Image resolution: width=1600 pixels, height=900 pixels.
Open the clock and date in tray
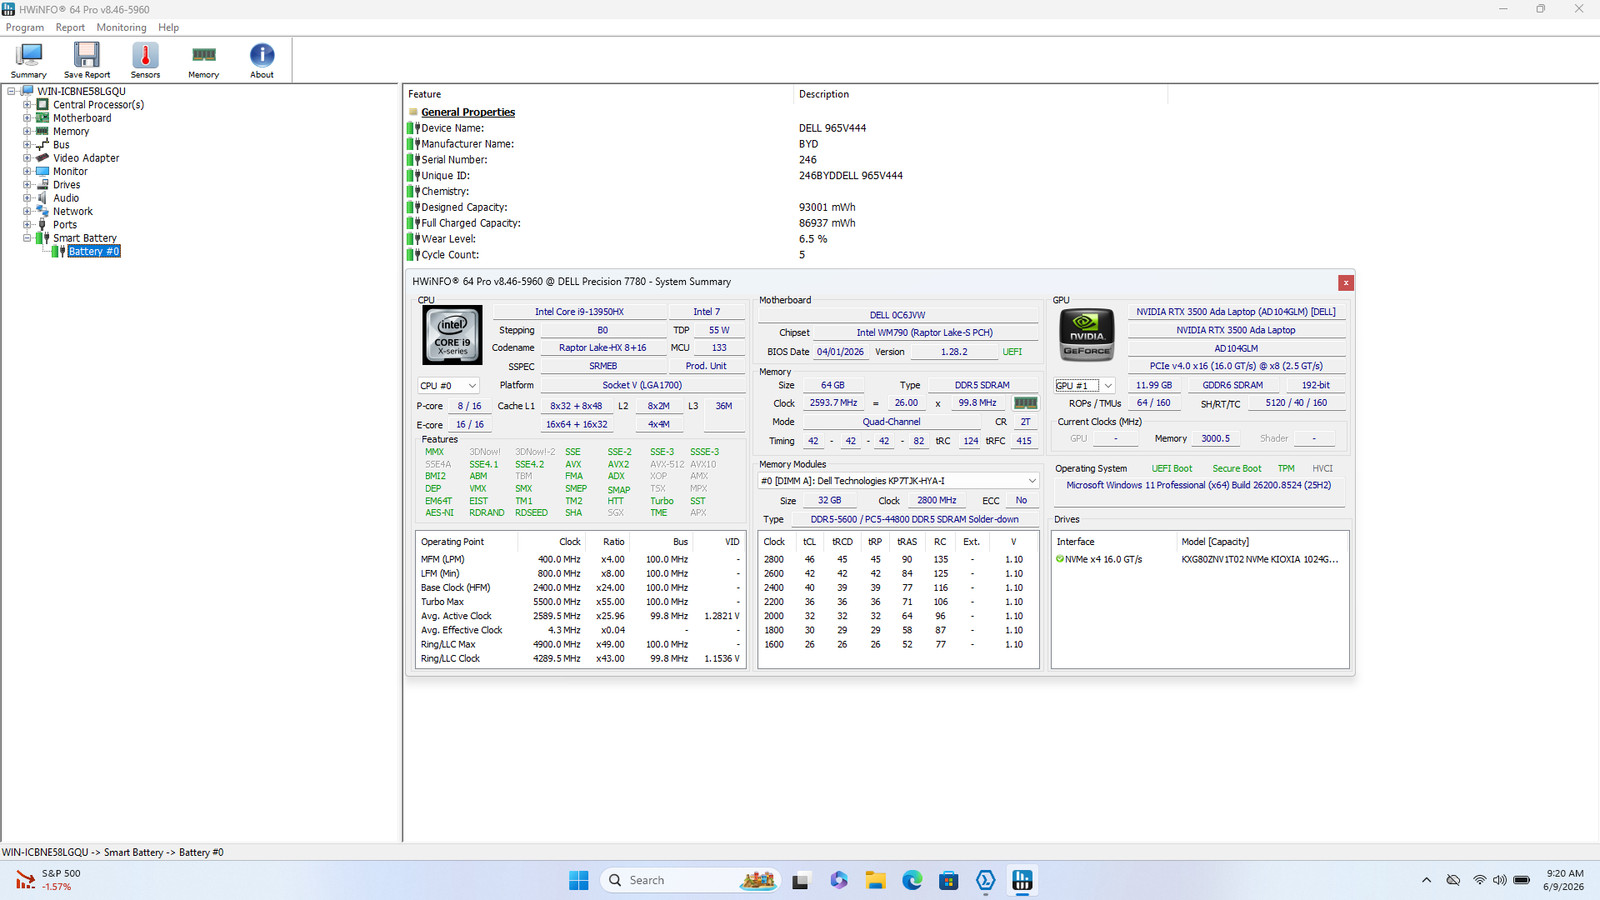coord(1564,880)
